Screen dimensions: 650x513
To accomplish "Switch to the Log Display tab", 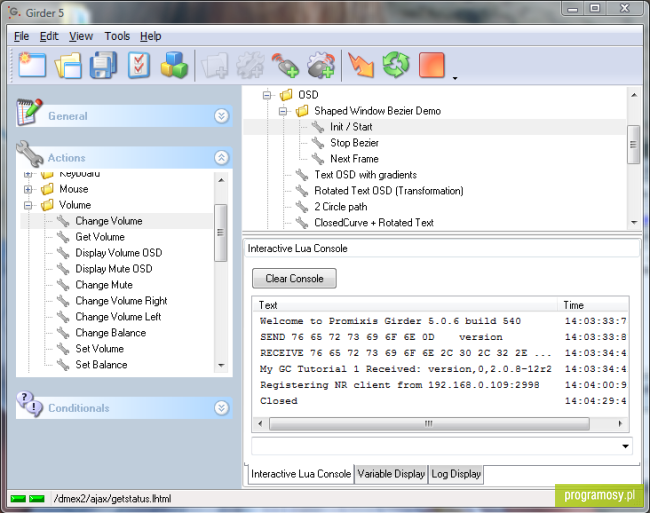I will pyautogui.click(x=456, y=474).
